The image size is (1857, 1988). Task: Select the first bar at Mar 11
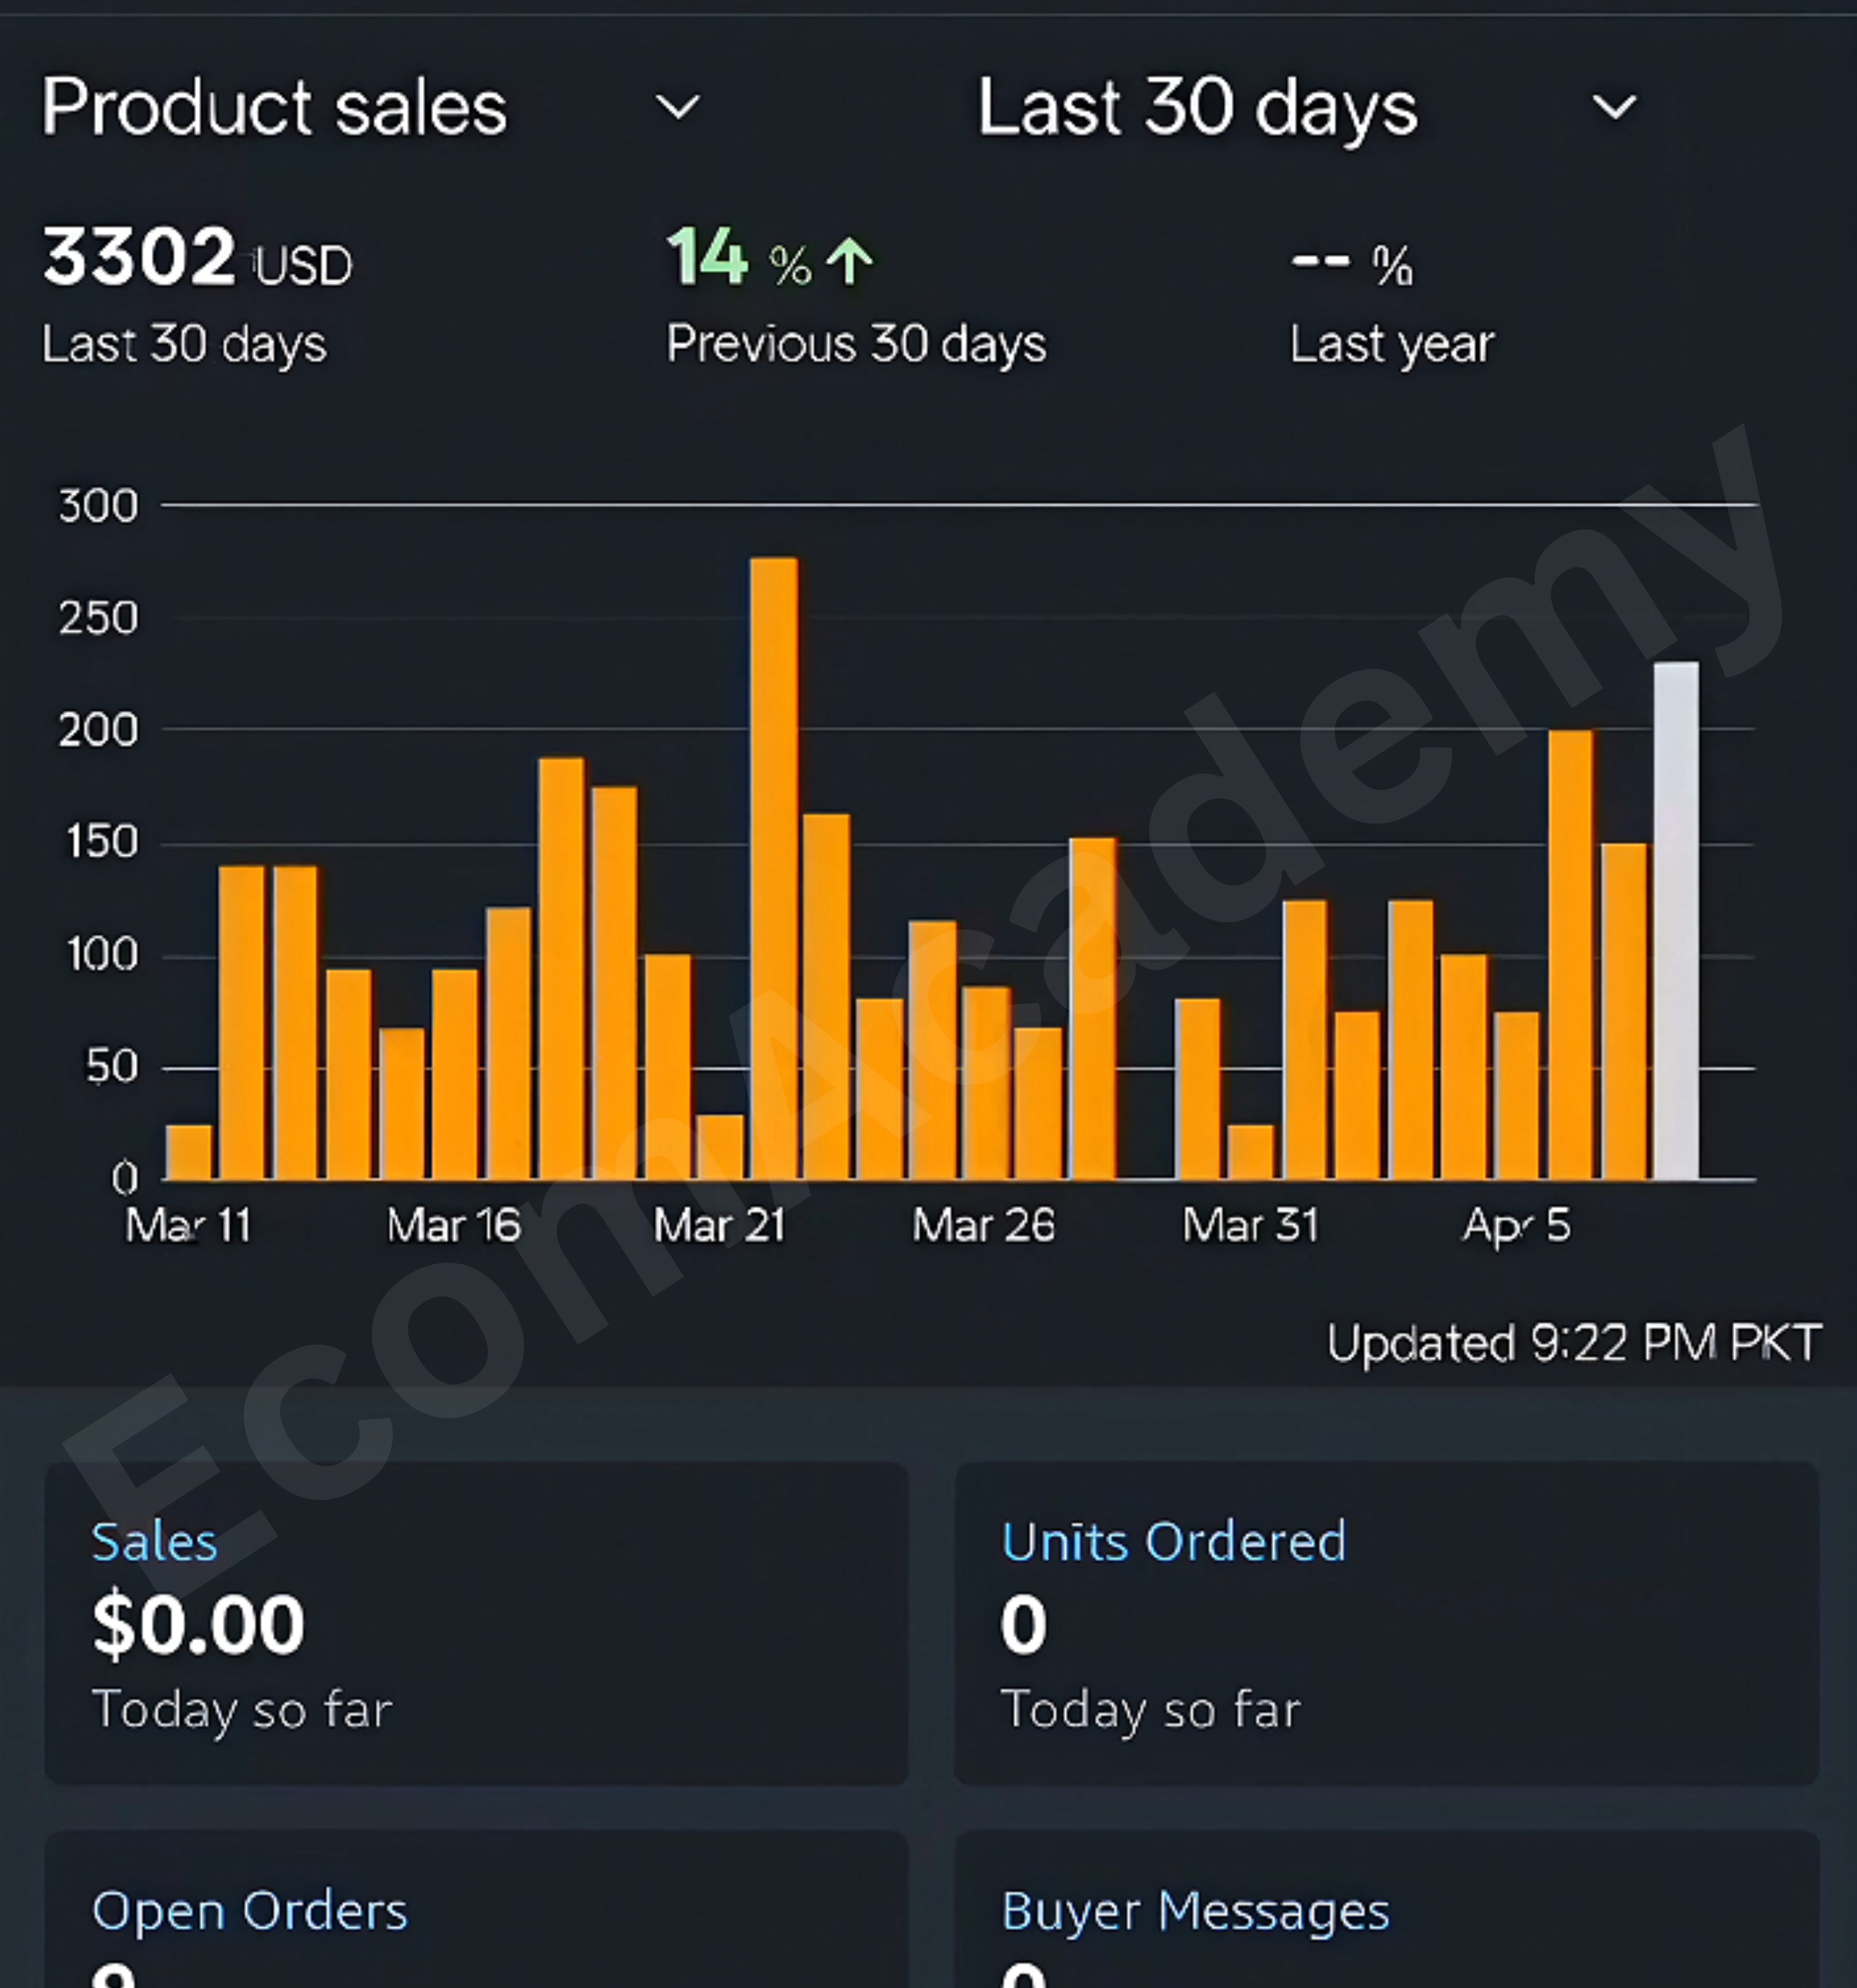point(189,1152)
